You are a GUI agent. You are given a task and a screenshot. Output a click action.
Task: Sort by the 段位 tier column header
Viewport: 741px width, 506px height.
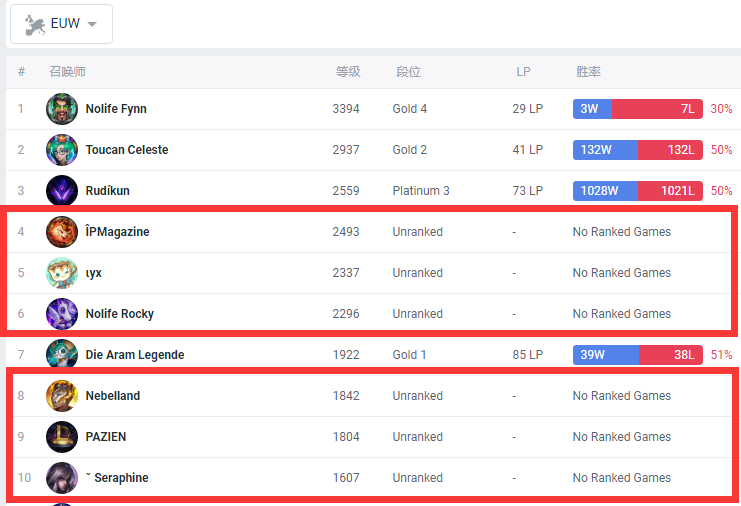408,72
